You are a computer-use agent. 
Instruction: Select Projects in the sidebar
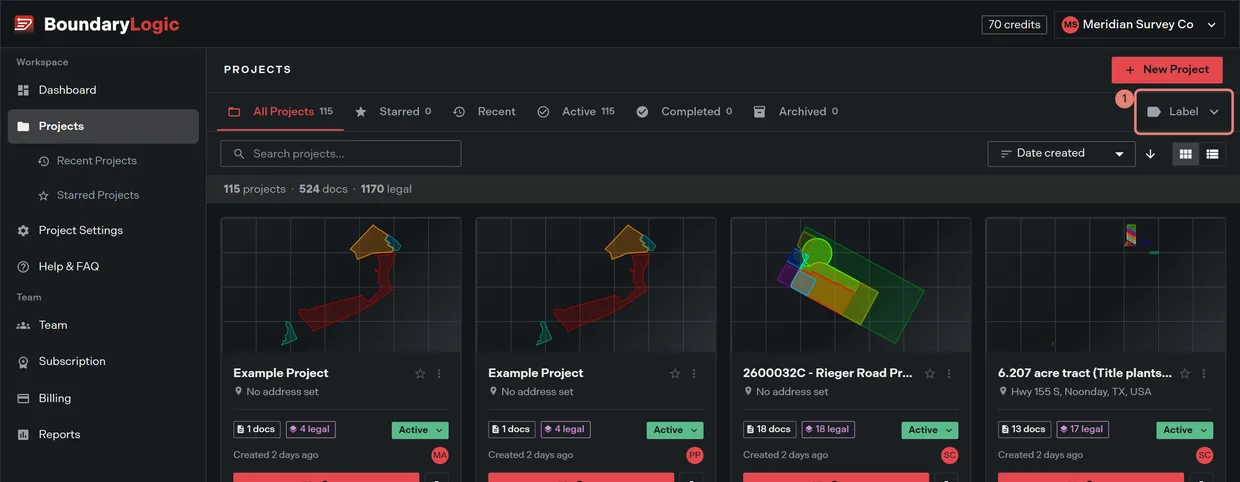click(x=103, y=126)
